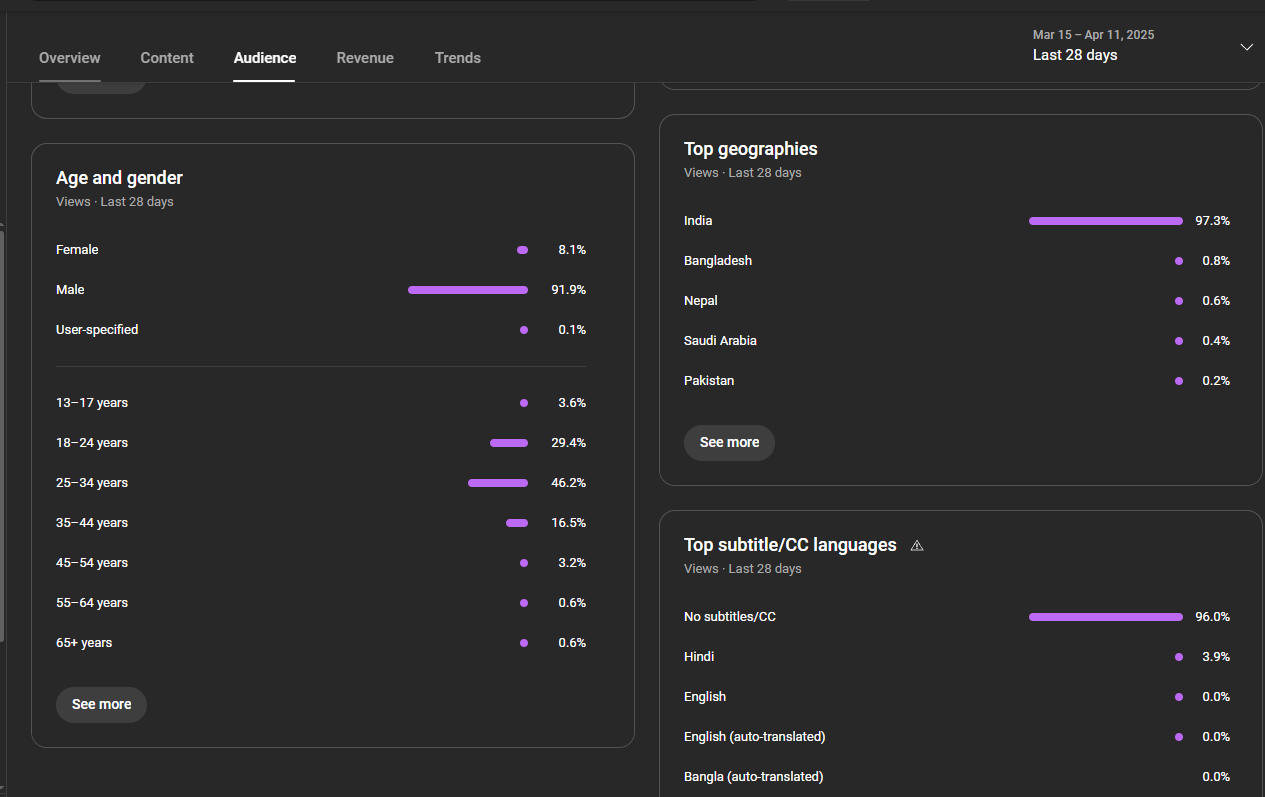Screen dimensions: 1265x797
Task: Select the Hindi subtitle language row
Action: [957, 657]
